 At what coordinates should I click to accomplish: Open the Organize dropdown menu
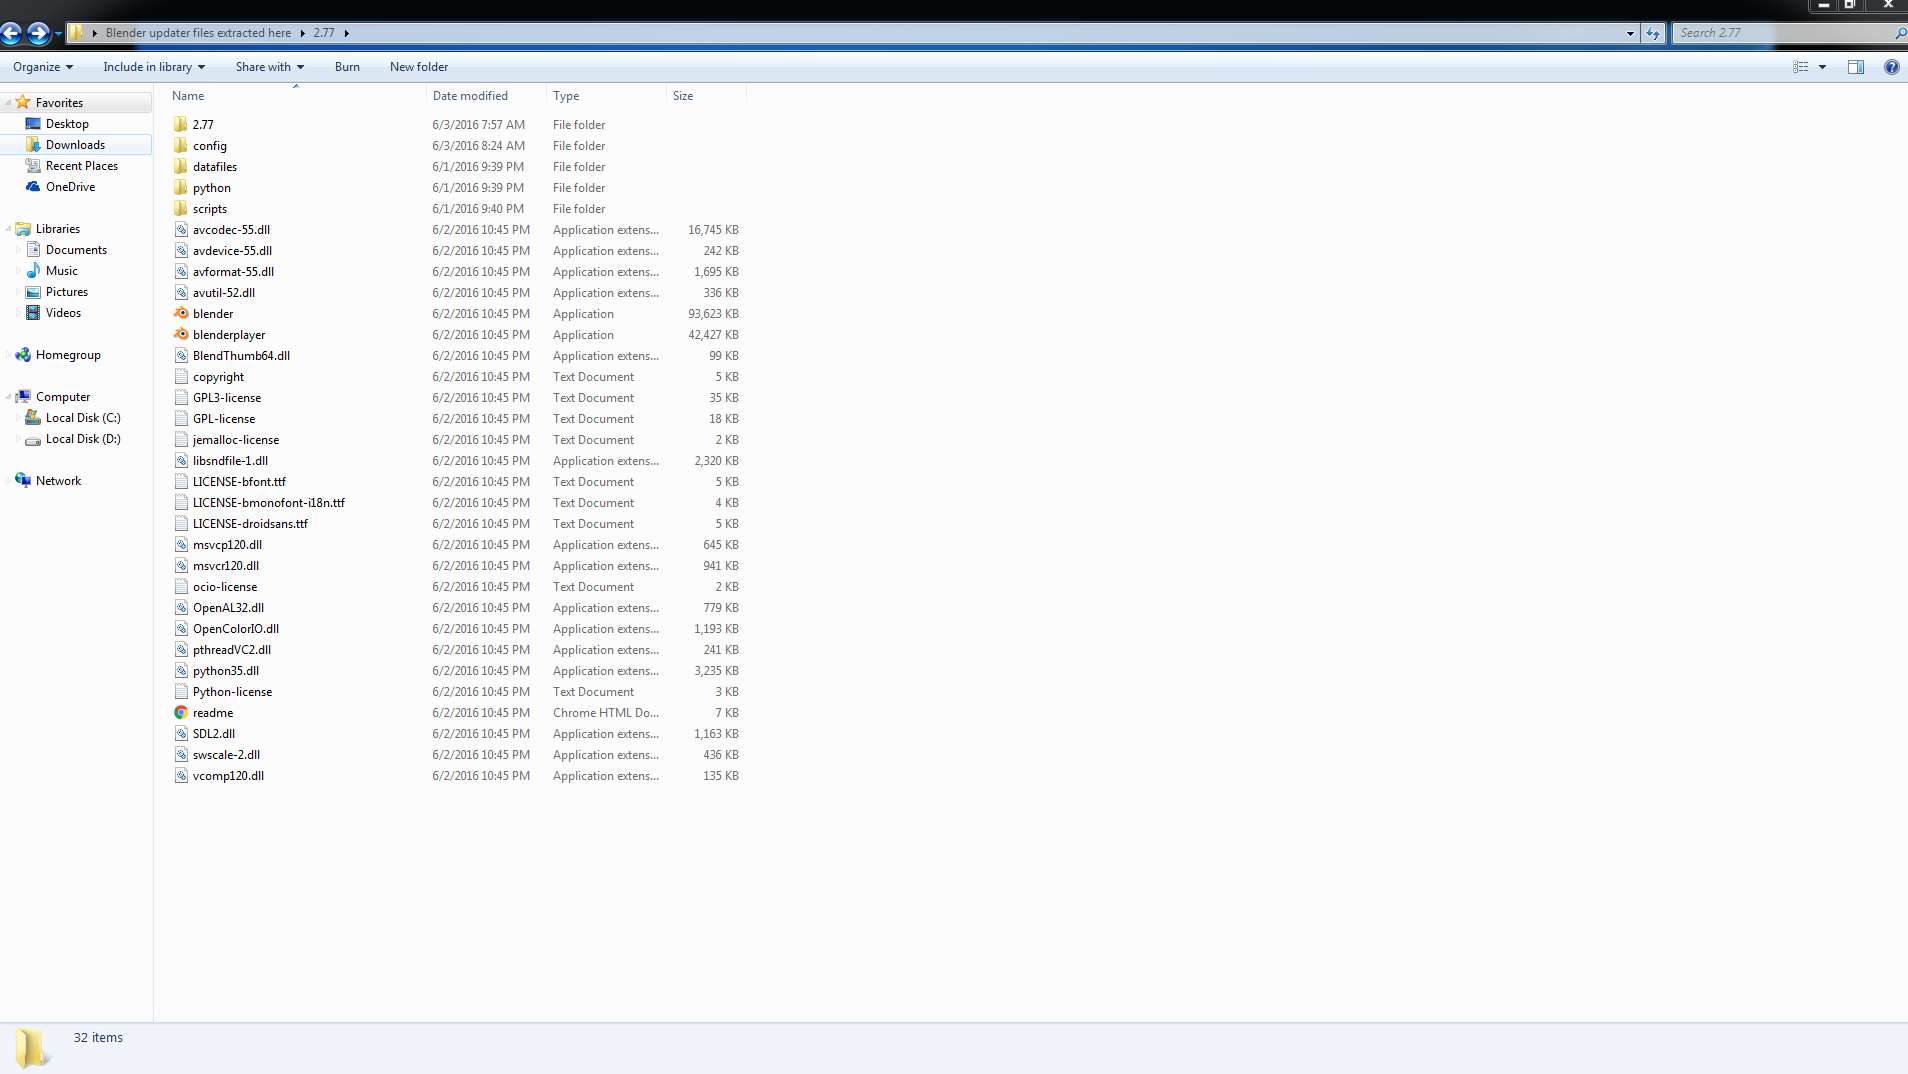(43, 67)
